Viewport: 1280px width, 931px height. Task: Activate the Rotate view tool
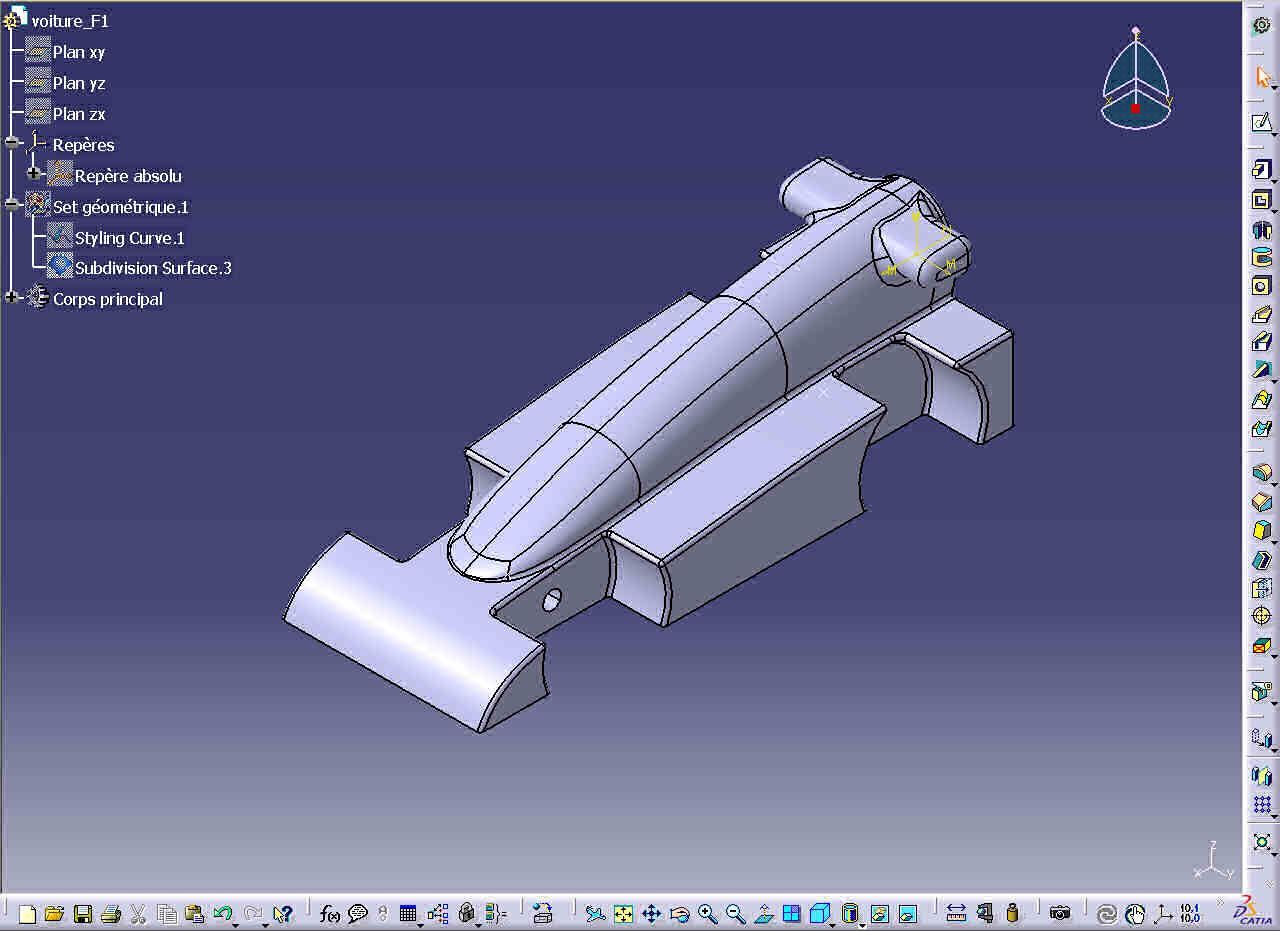680,913
